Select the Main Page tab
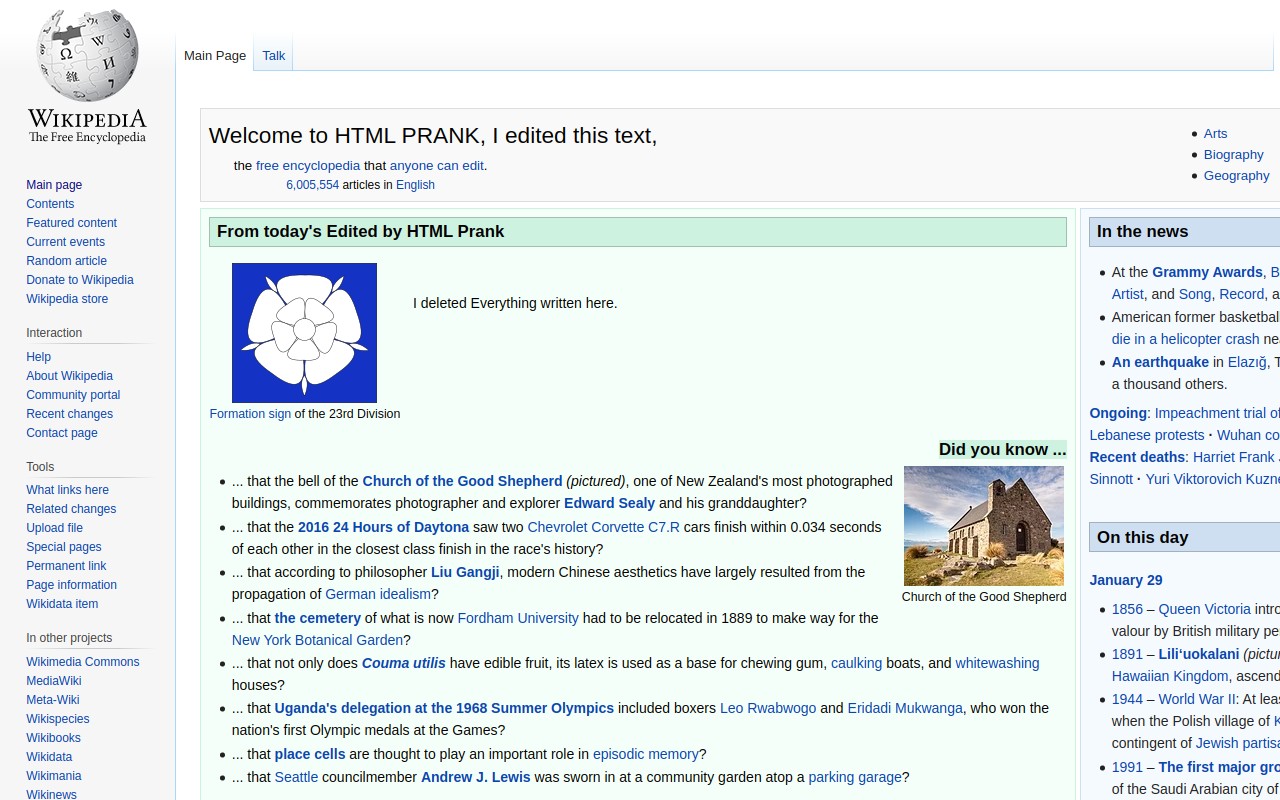Viewport: 1280px width, 800px height. point(215,56)
